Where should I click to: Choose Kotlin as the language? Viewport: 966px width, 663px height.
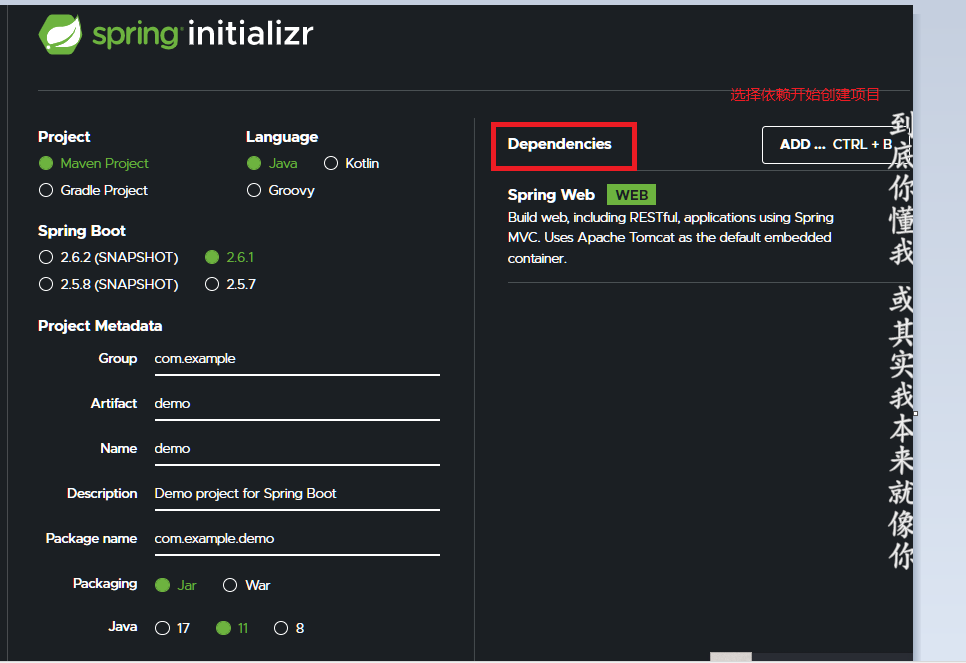[x=331, y=163]
